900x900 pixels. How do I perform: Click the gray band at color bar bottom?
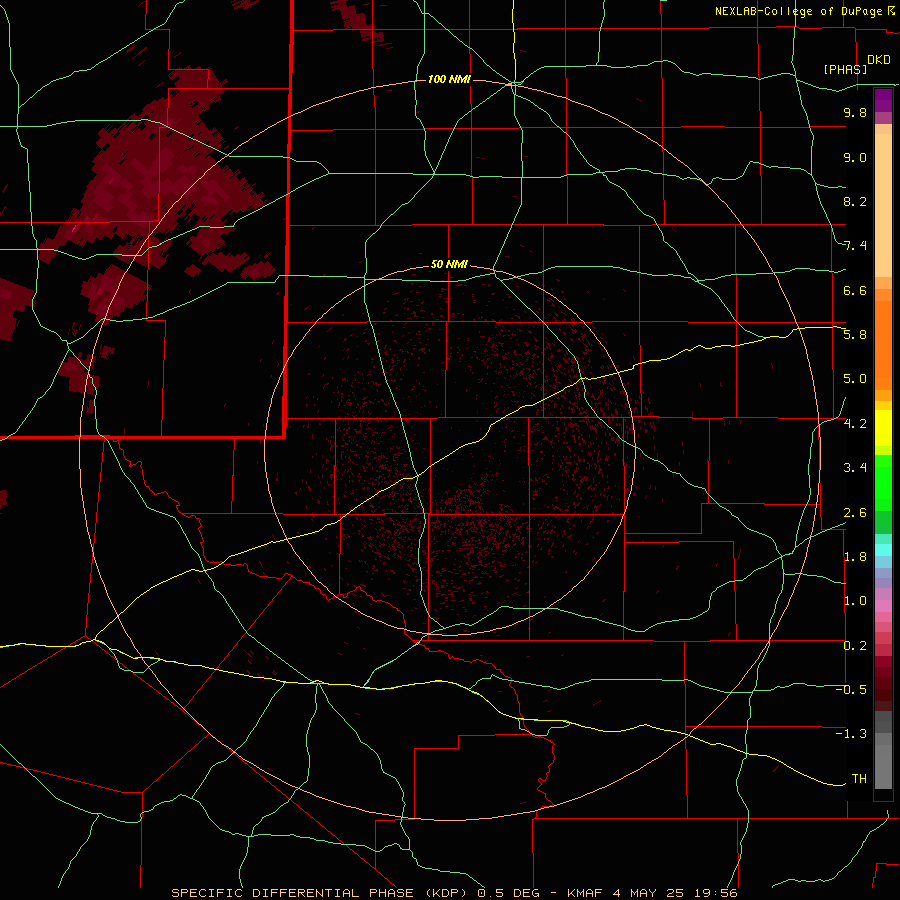(x=883, y=752)
